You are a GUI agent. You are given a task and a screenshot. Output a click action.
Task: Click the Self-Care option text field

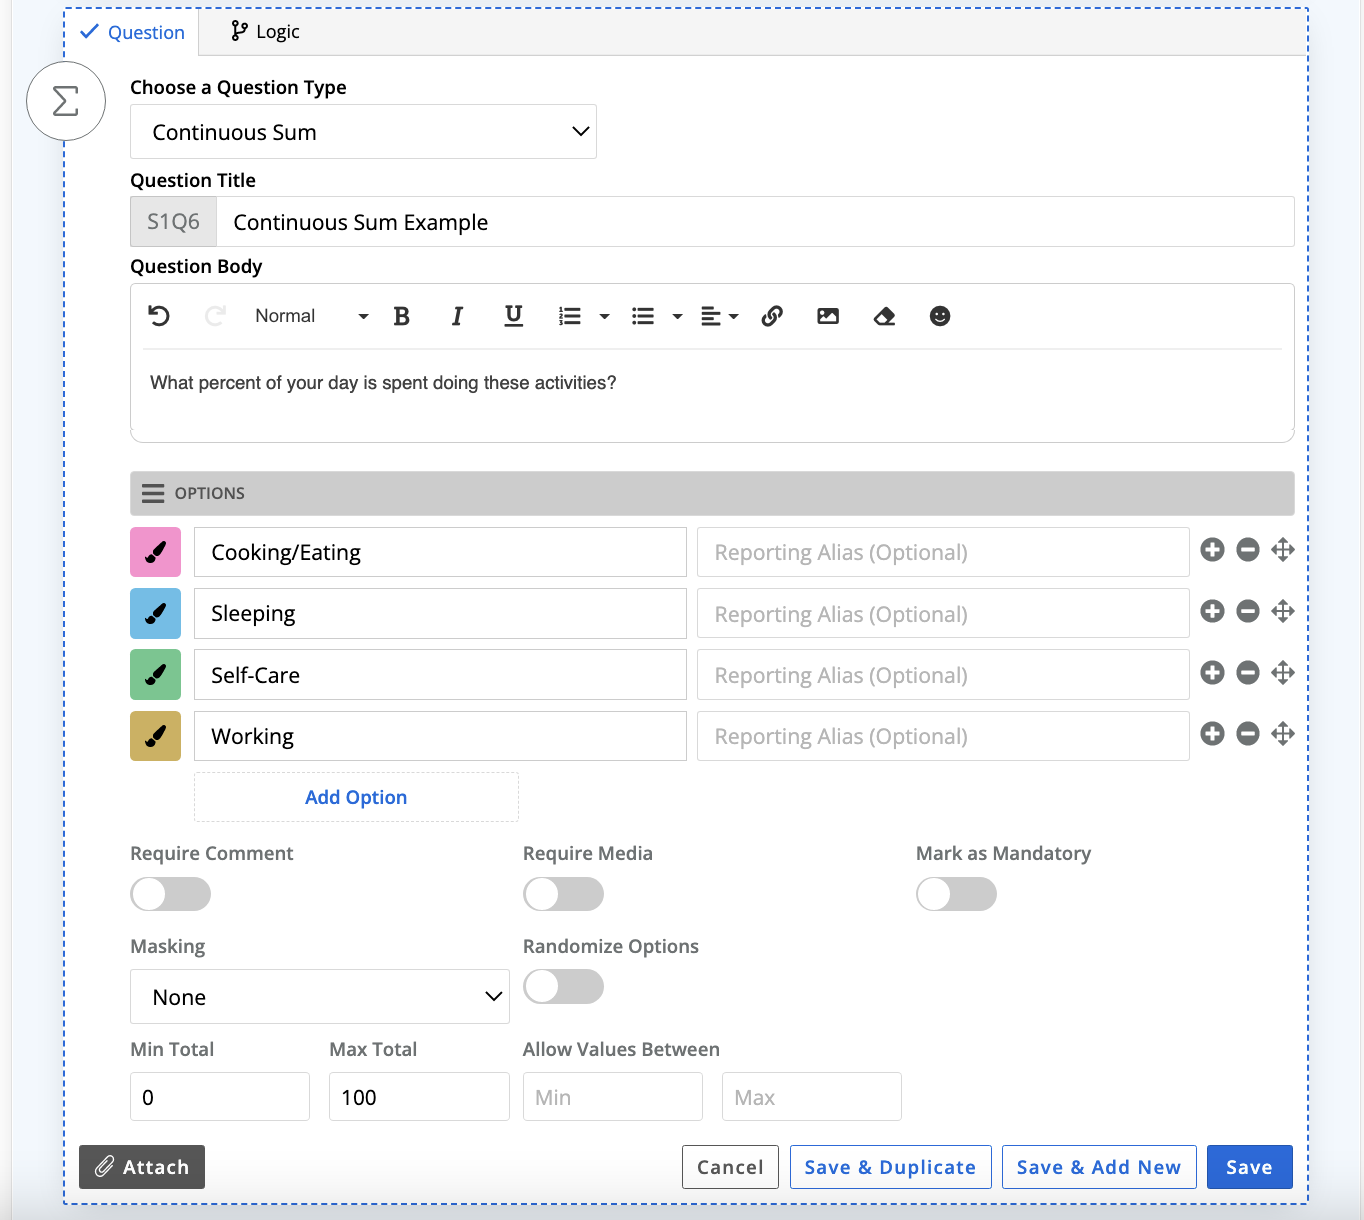[440, 675]
